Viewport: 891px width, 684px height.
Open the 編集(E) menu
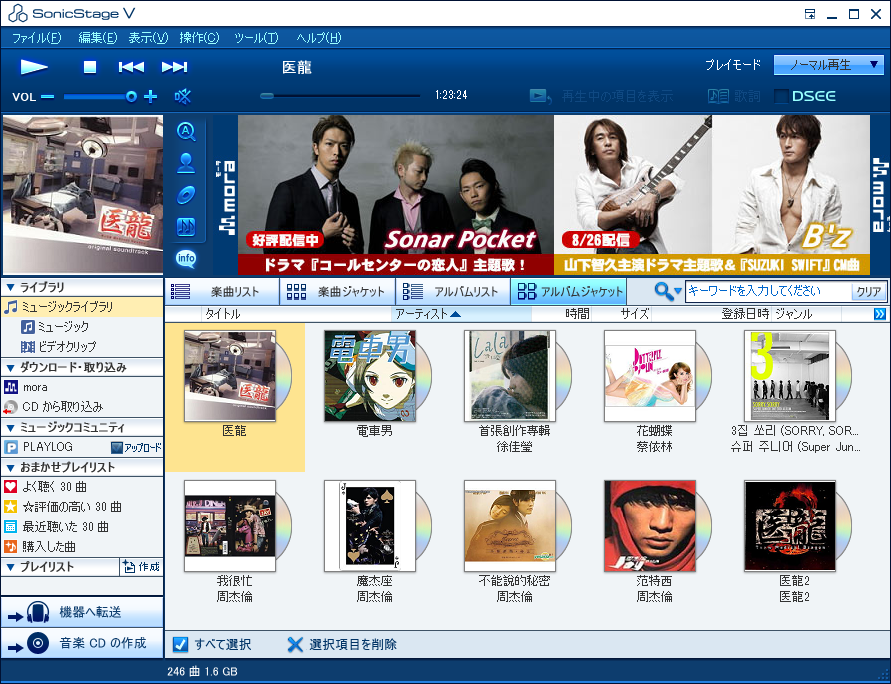pyautogui.click(x=98, y=37)
